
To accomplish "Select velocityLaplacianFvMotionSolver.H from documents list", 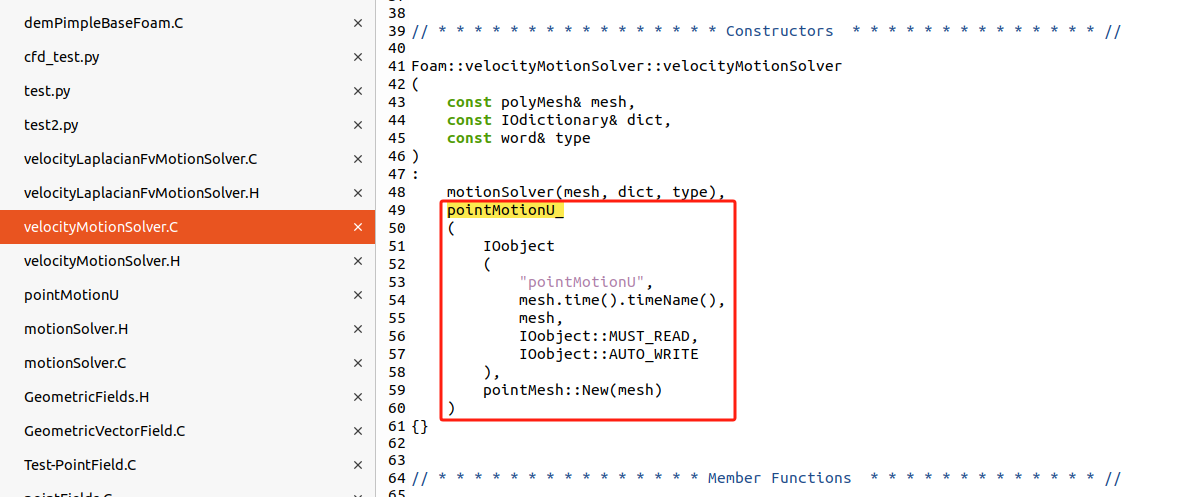I will (x=142, y=193).
